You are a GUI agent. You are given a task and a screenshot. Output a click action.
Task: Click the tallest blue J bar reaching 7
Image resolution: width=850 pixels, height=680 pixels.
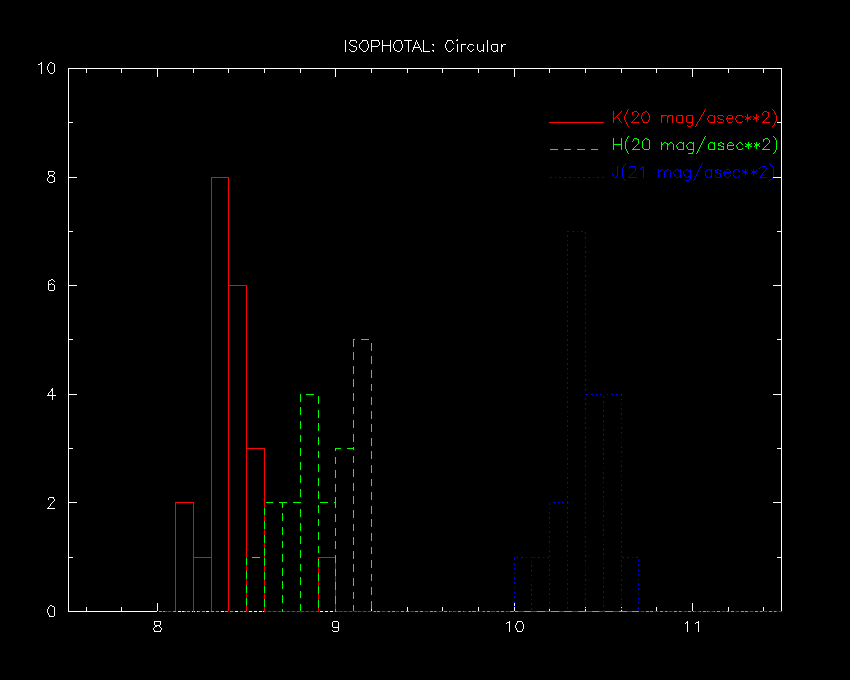click(x=577, y=421)
